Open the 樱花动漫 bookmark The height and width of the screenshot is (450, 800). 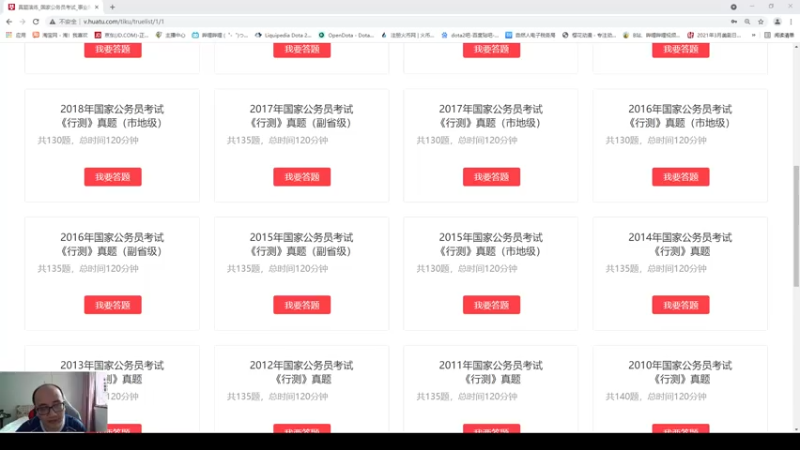pyautogui.click(x=589, y=35)
